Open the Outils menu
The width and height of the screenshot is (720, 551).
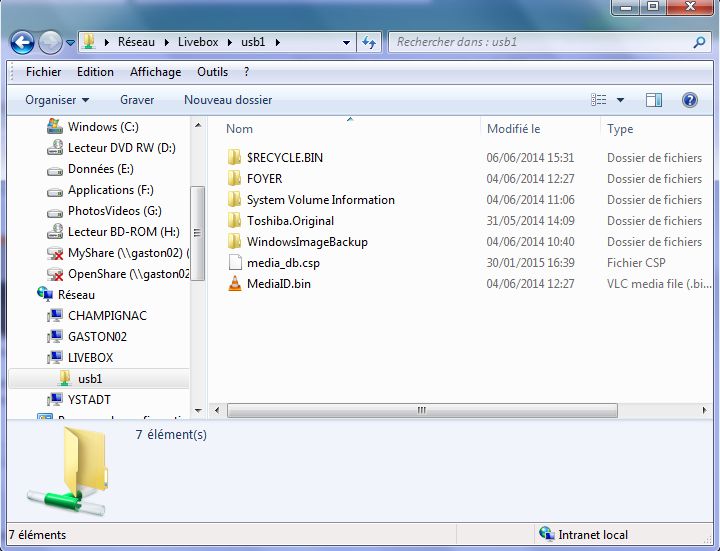tap(212, 72)
